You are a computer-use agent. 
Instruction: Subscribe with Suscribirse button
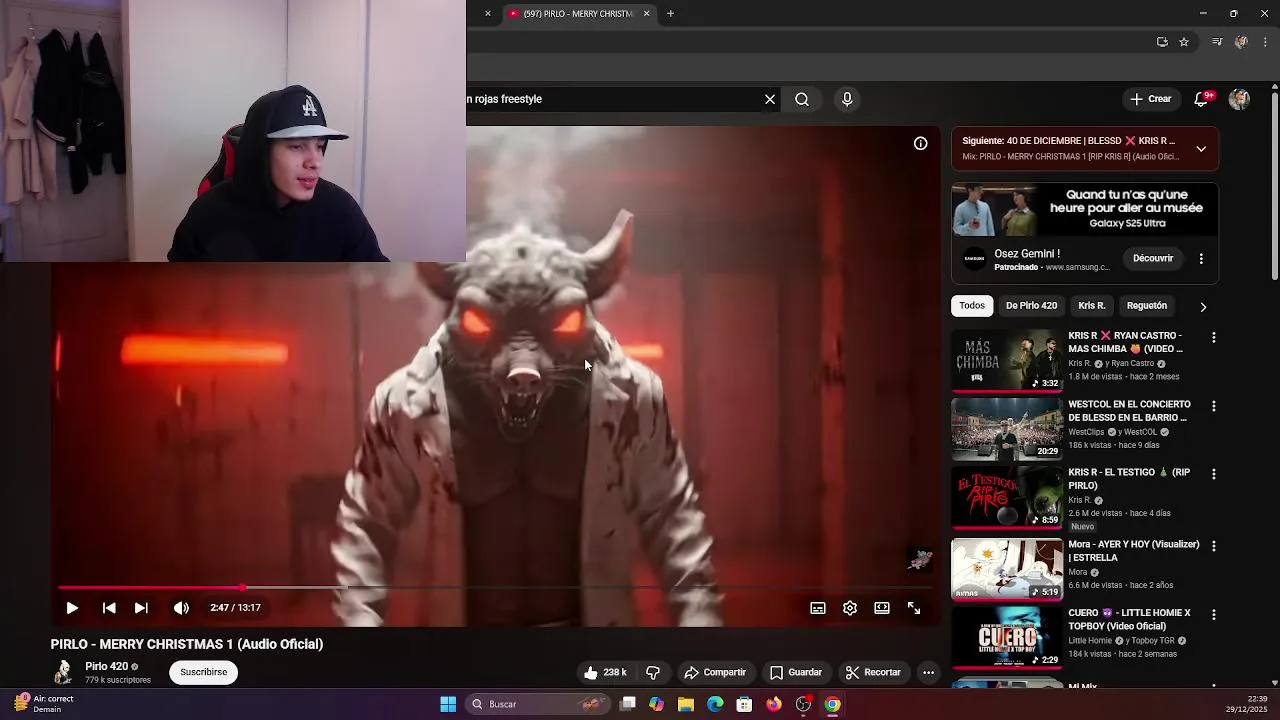(x=204, y=672)
